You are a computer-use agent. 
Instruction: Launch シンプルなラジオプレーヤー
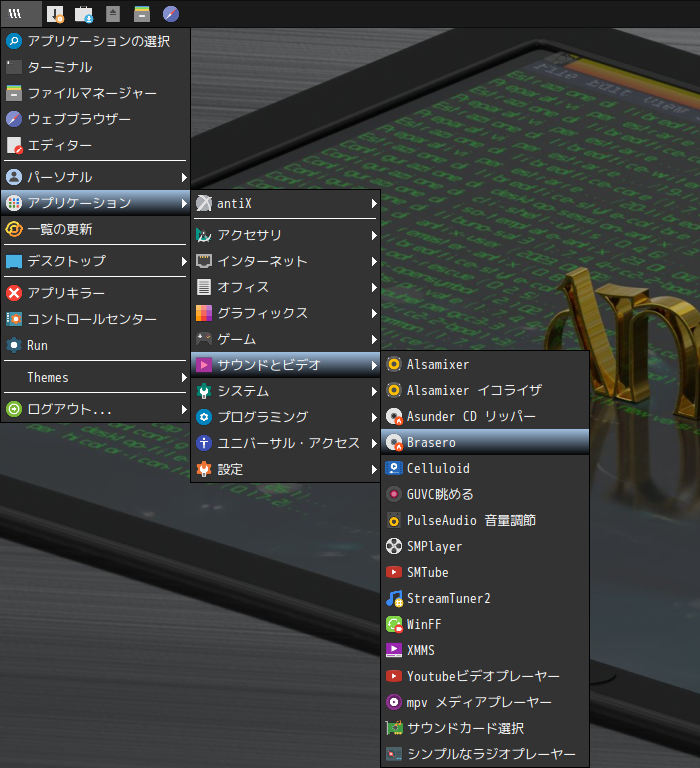click(485, 754)
